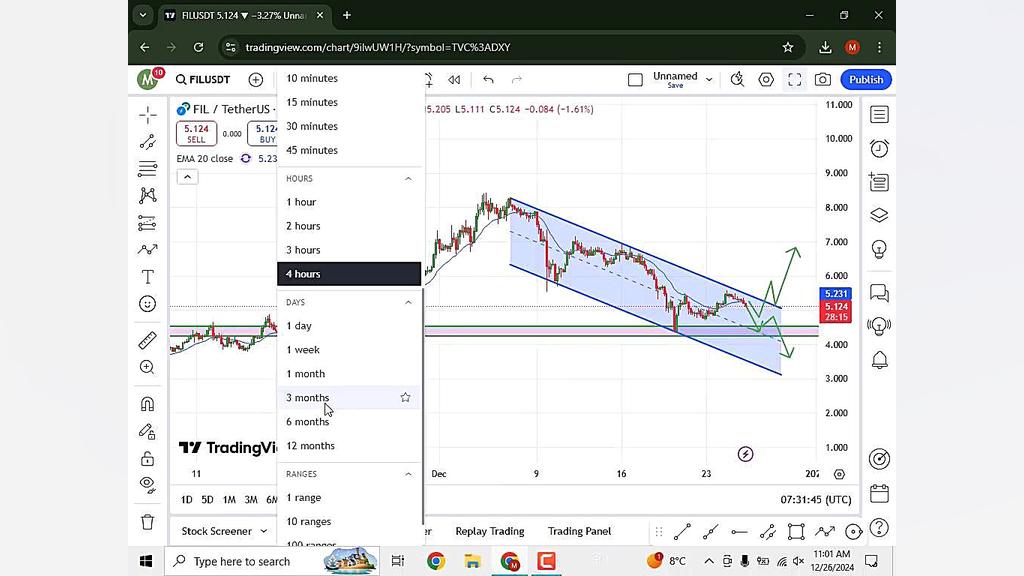Click the replay rewind icon
The image size is (1024, 576).
coord(454,80)
